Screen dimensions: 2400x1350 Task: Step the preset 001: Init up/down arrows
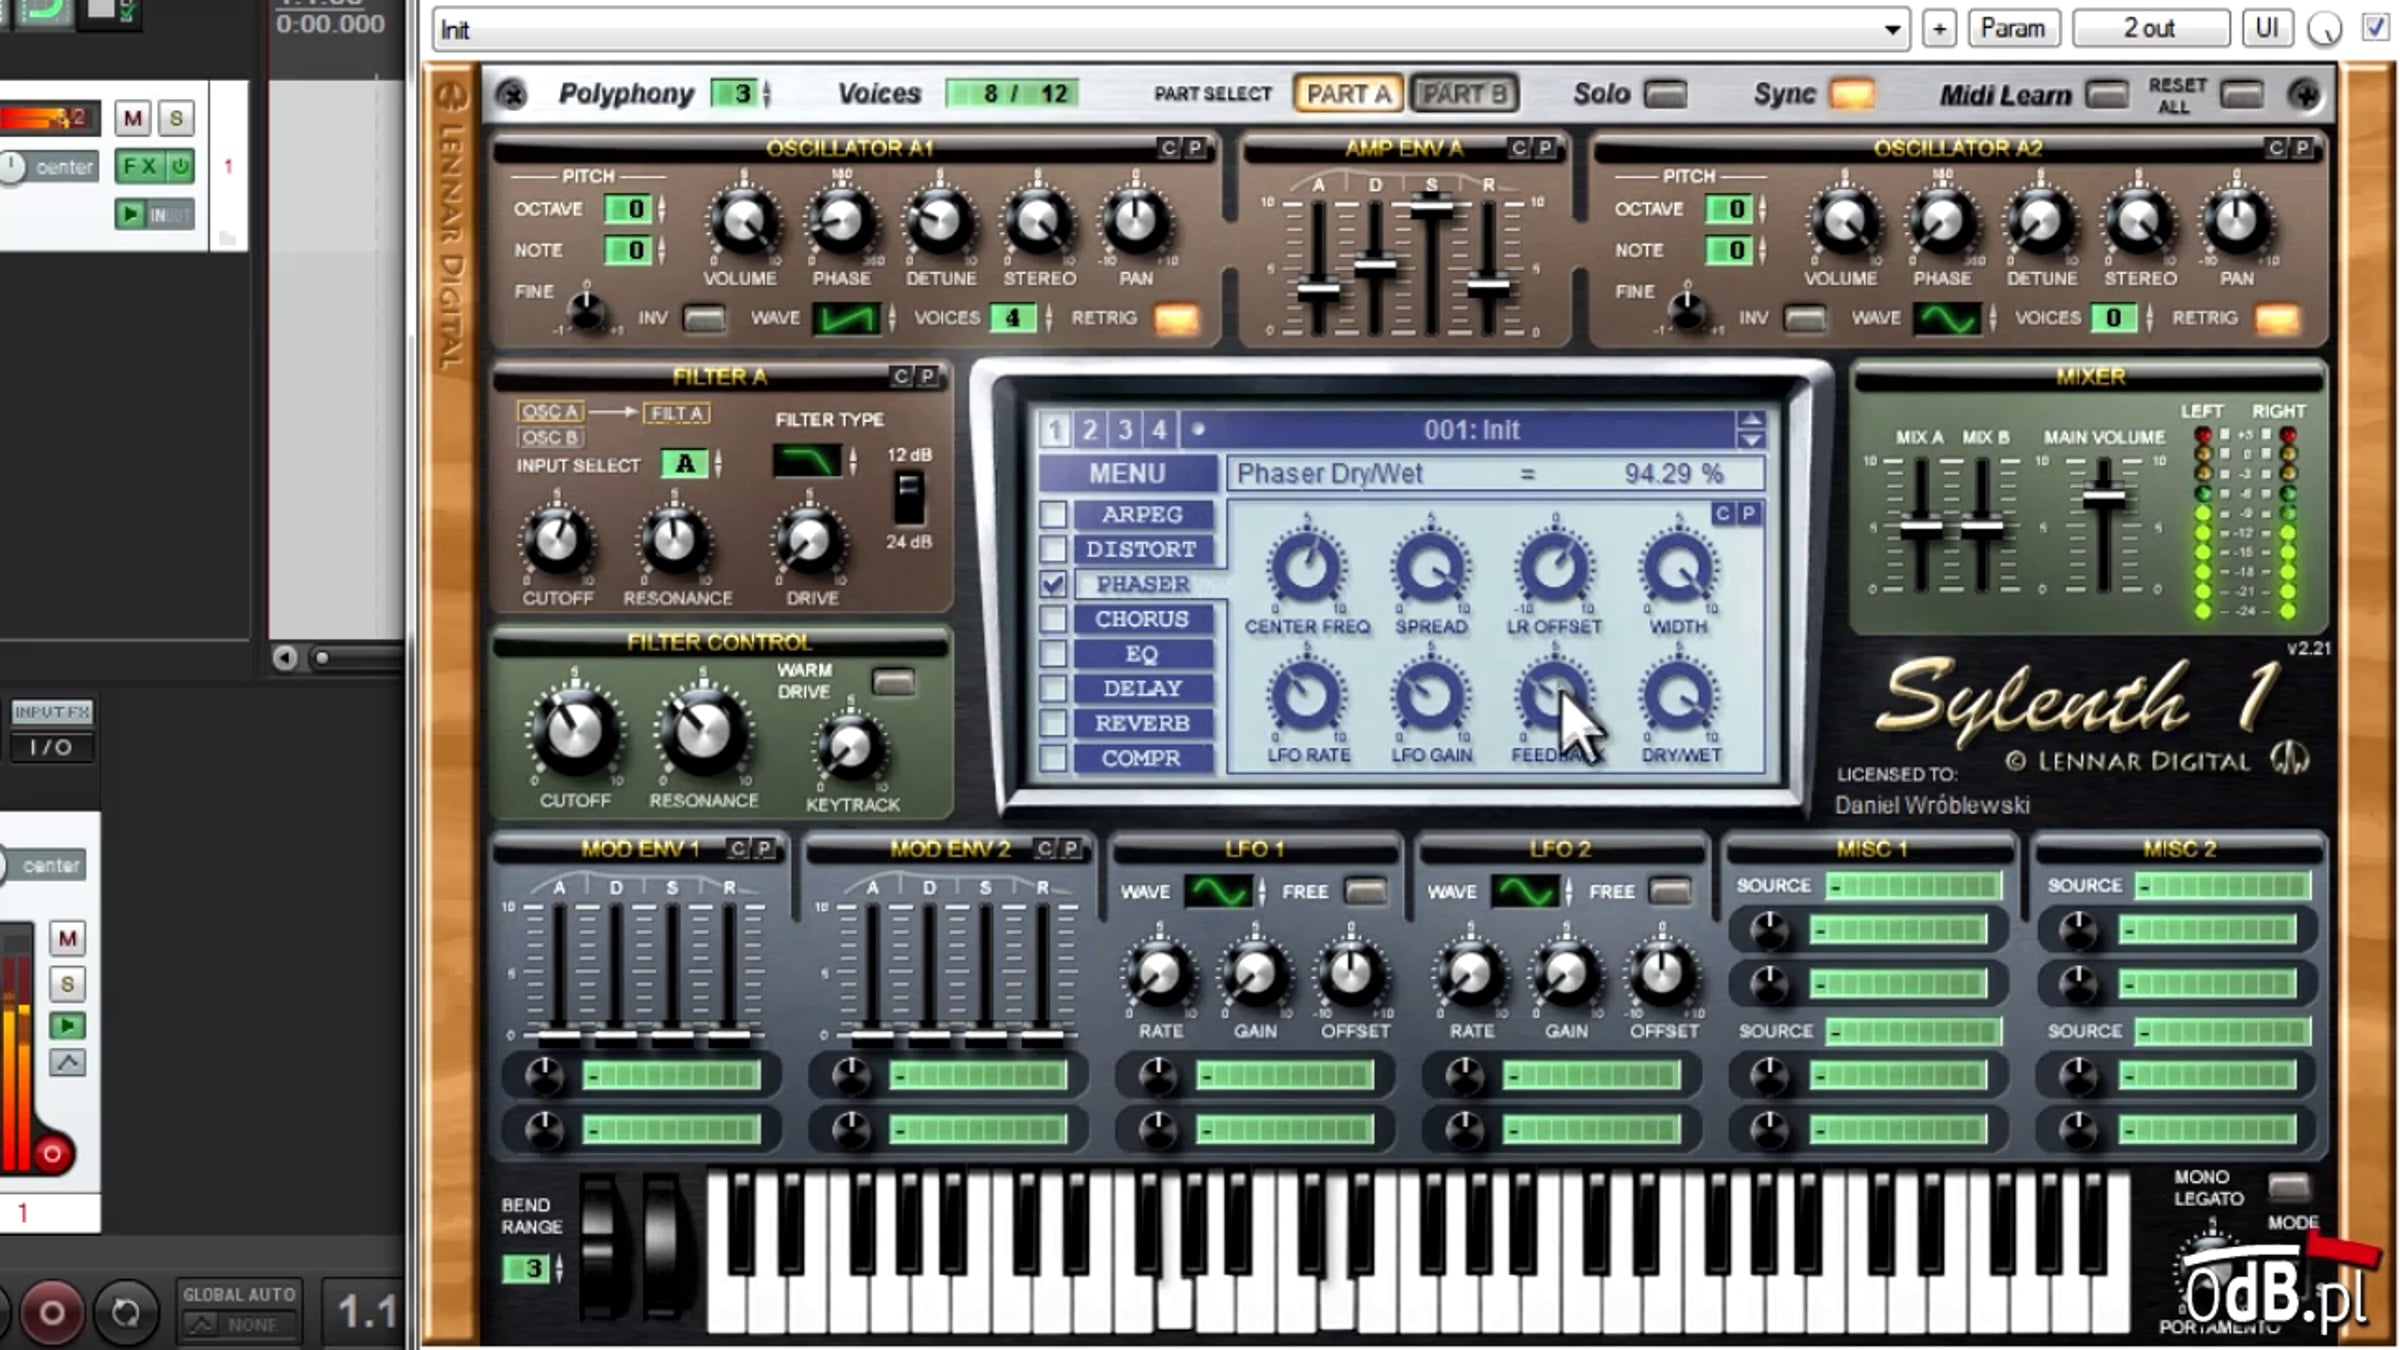pos(1750,430)
